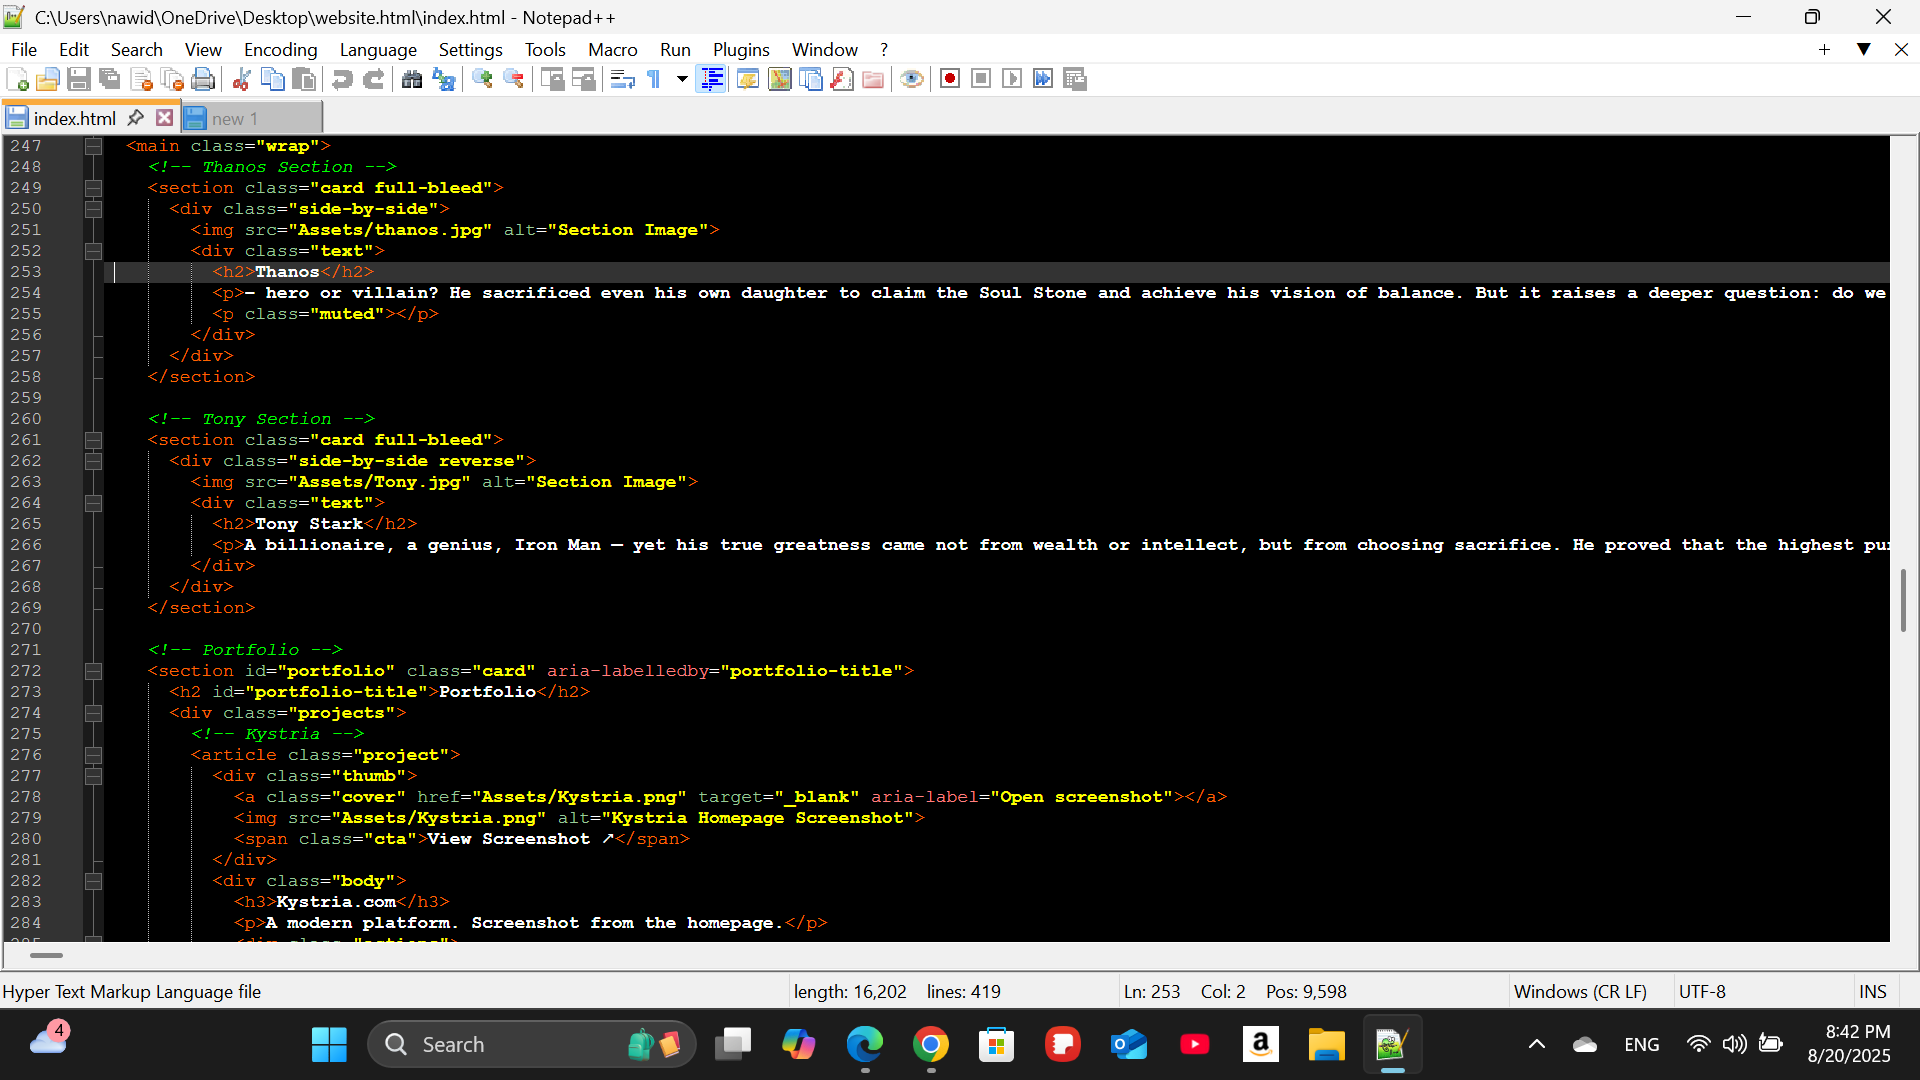Click the Cut scissors icon
The image size is (1920, 1080).
coord(241,79)
